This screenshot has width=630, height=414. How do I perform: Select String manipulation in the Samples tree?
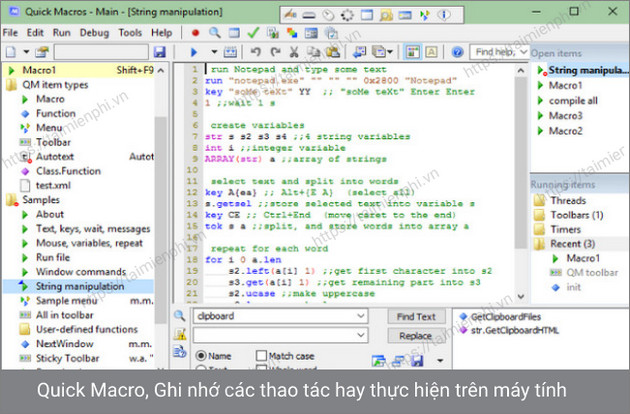point(80,286)
